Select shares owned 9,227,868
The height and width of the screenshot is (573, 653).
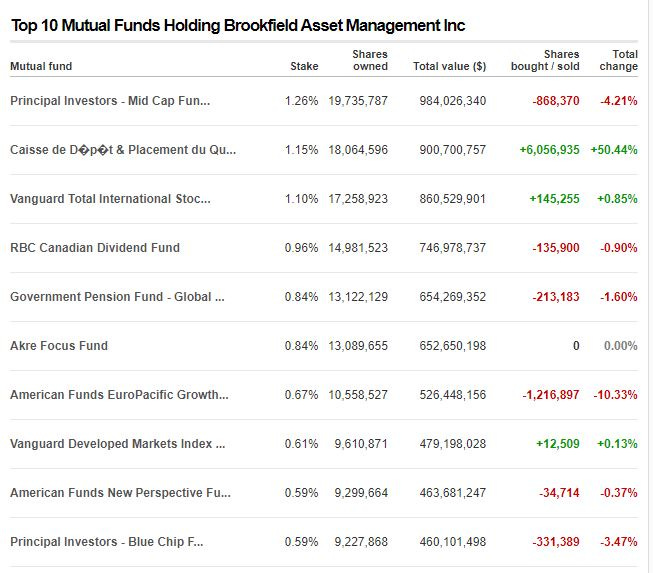361,542
